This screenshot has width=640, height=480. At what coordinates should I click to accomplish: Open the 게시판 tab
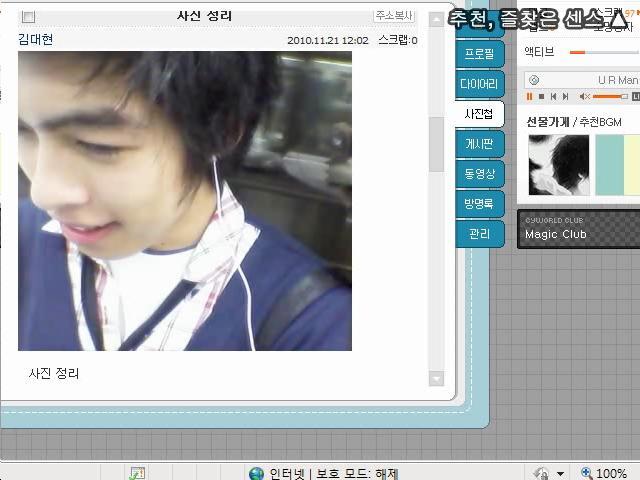point(479,144)
